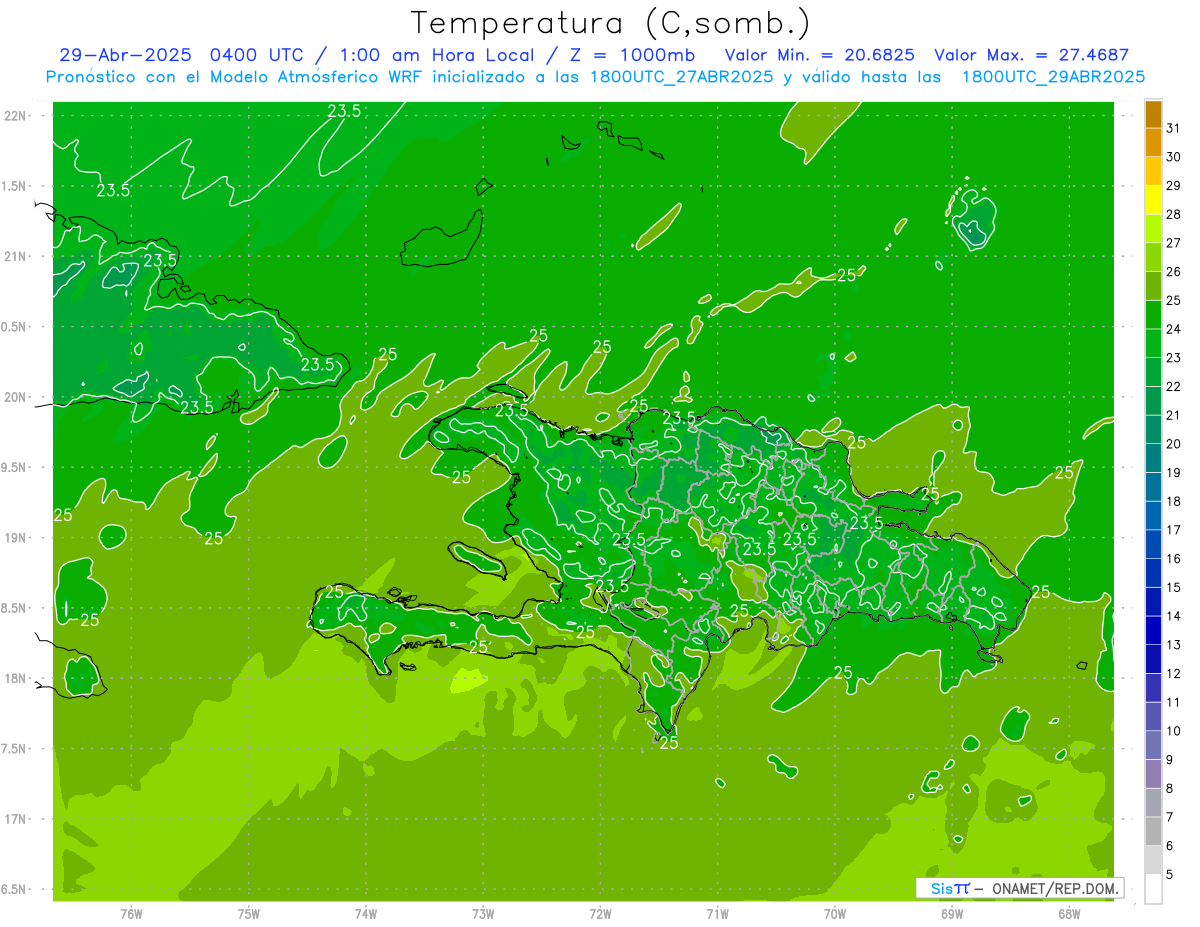Select the "75W" longitude axis label
The height and width of the screenshot is (927, 1200).
tap(249, 914)
